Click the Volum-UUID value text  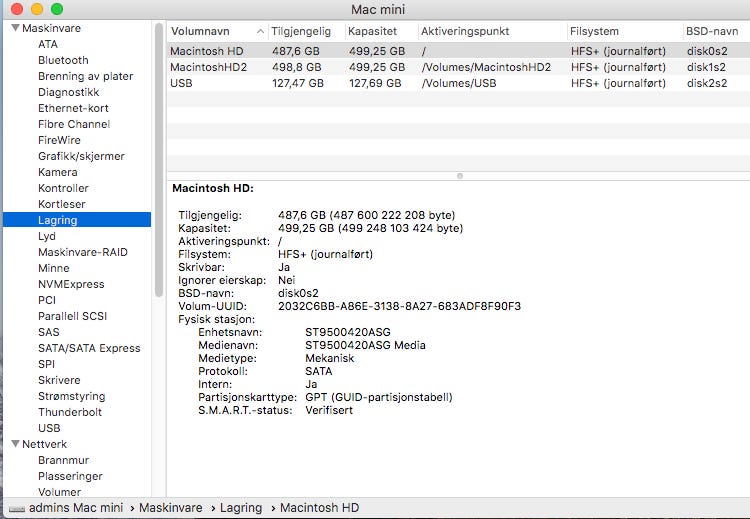click(x=399, y=306)
